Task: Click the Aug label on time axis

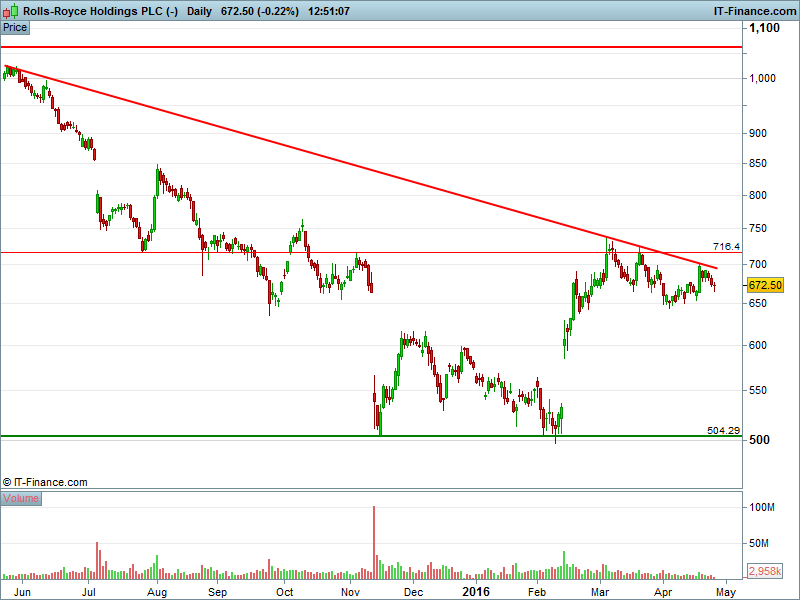Action: click(x=157, y=592)
